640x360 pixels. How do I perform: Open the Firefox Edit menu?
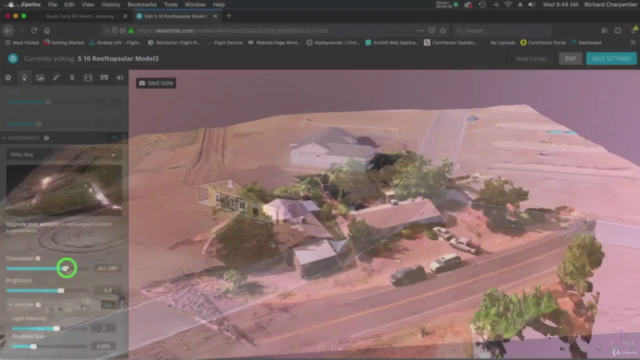69,4
